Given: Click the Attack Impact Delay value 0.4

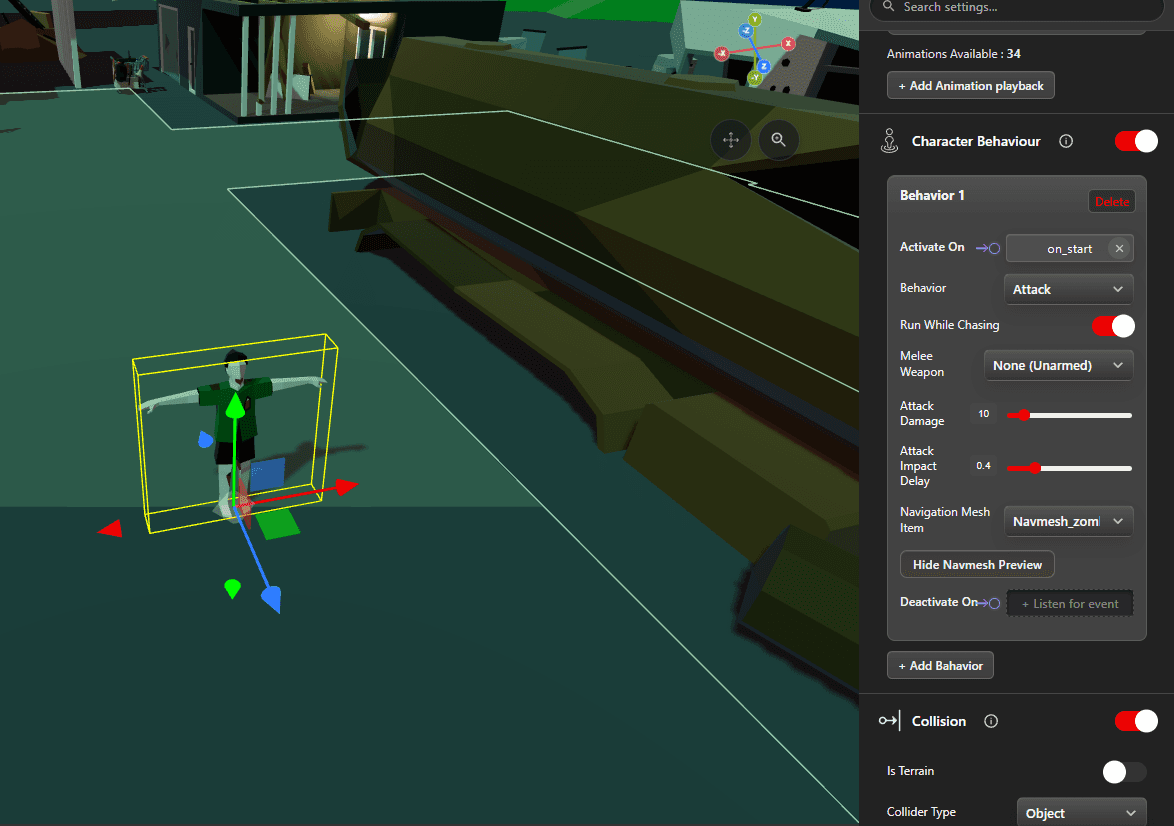Looking at the screenshot, I should (x=983, y=466).
